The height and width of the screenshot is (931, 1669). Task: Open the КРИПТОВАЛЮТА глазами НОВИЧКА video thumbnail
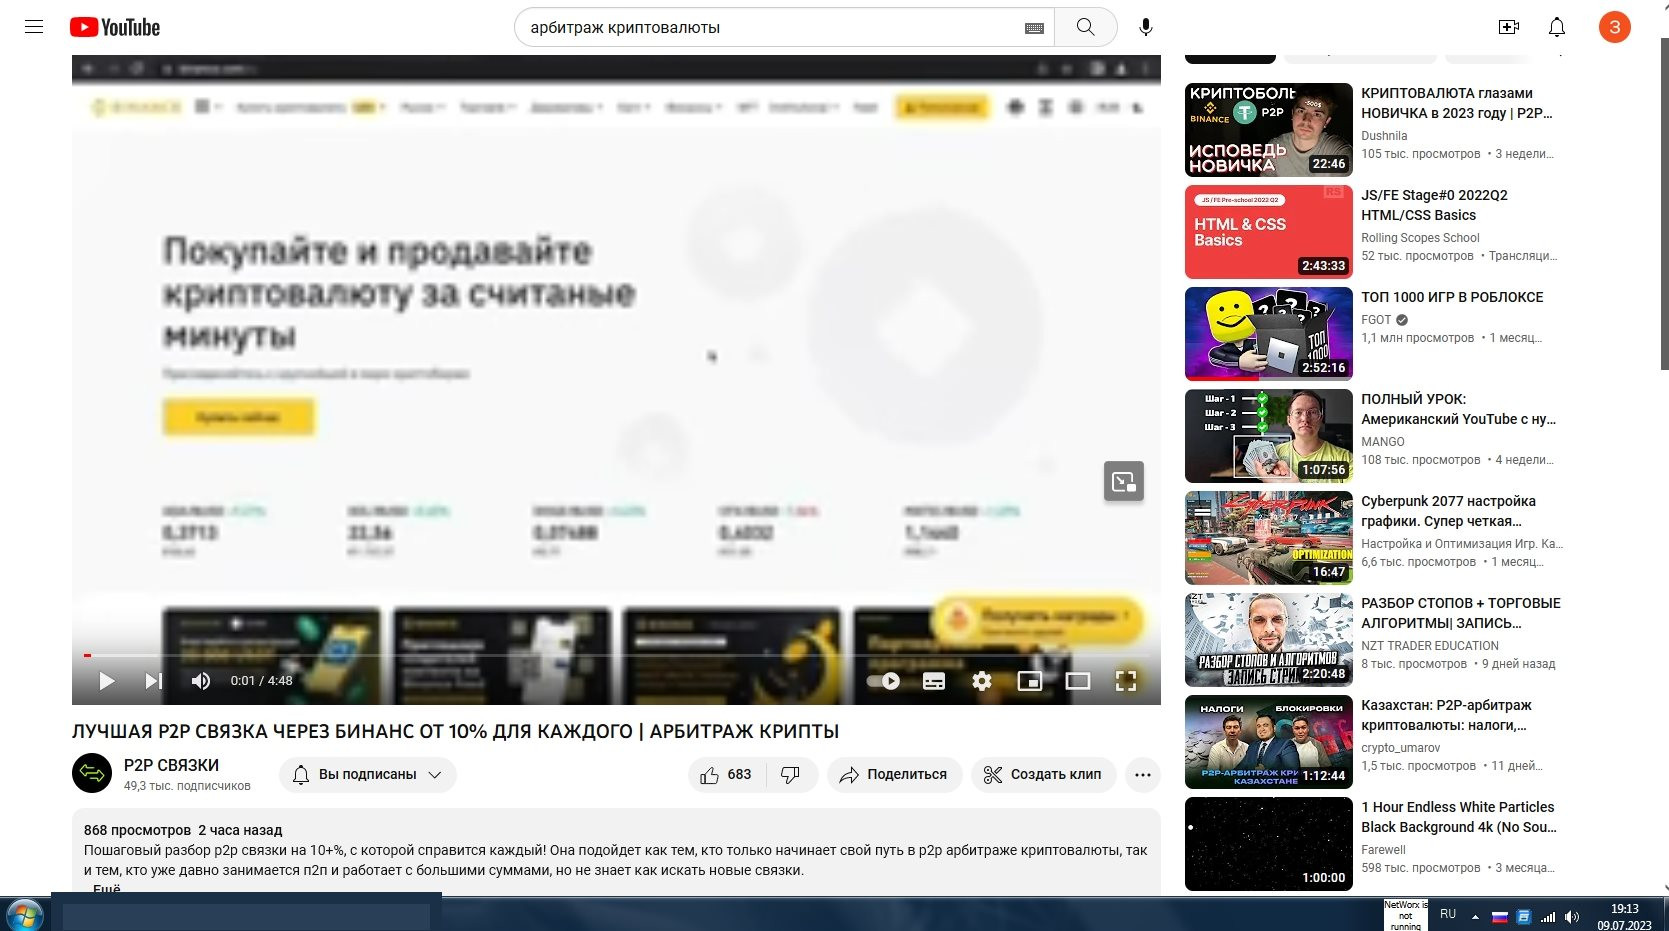click(x=1268, y=130)
